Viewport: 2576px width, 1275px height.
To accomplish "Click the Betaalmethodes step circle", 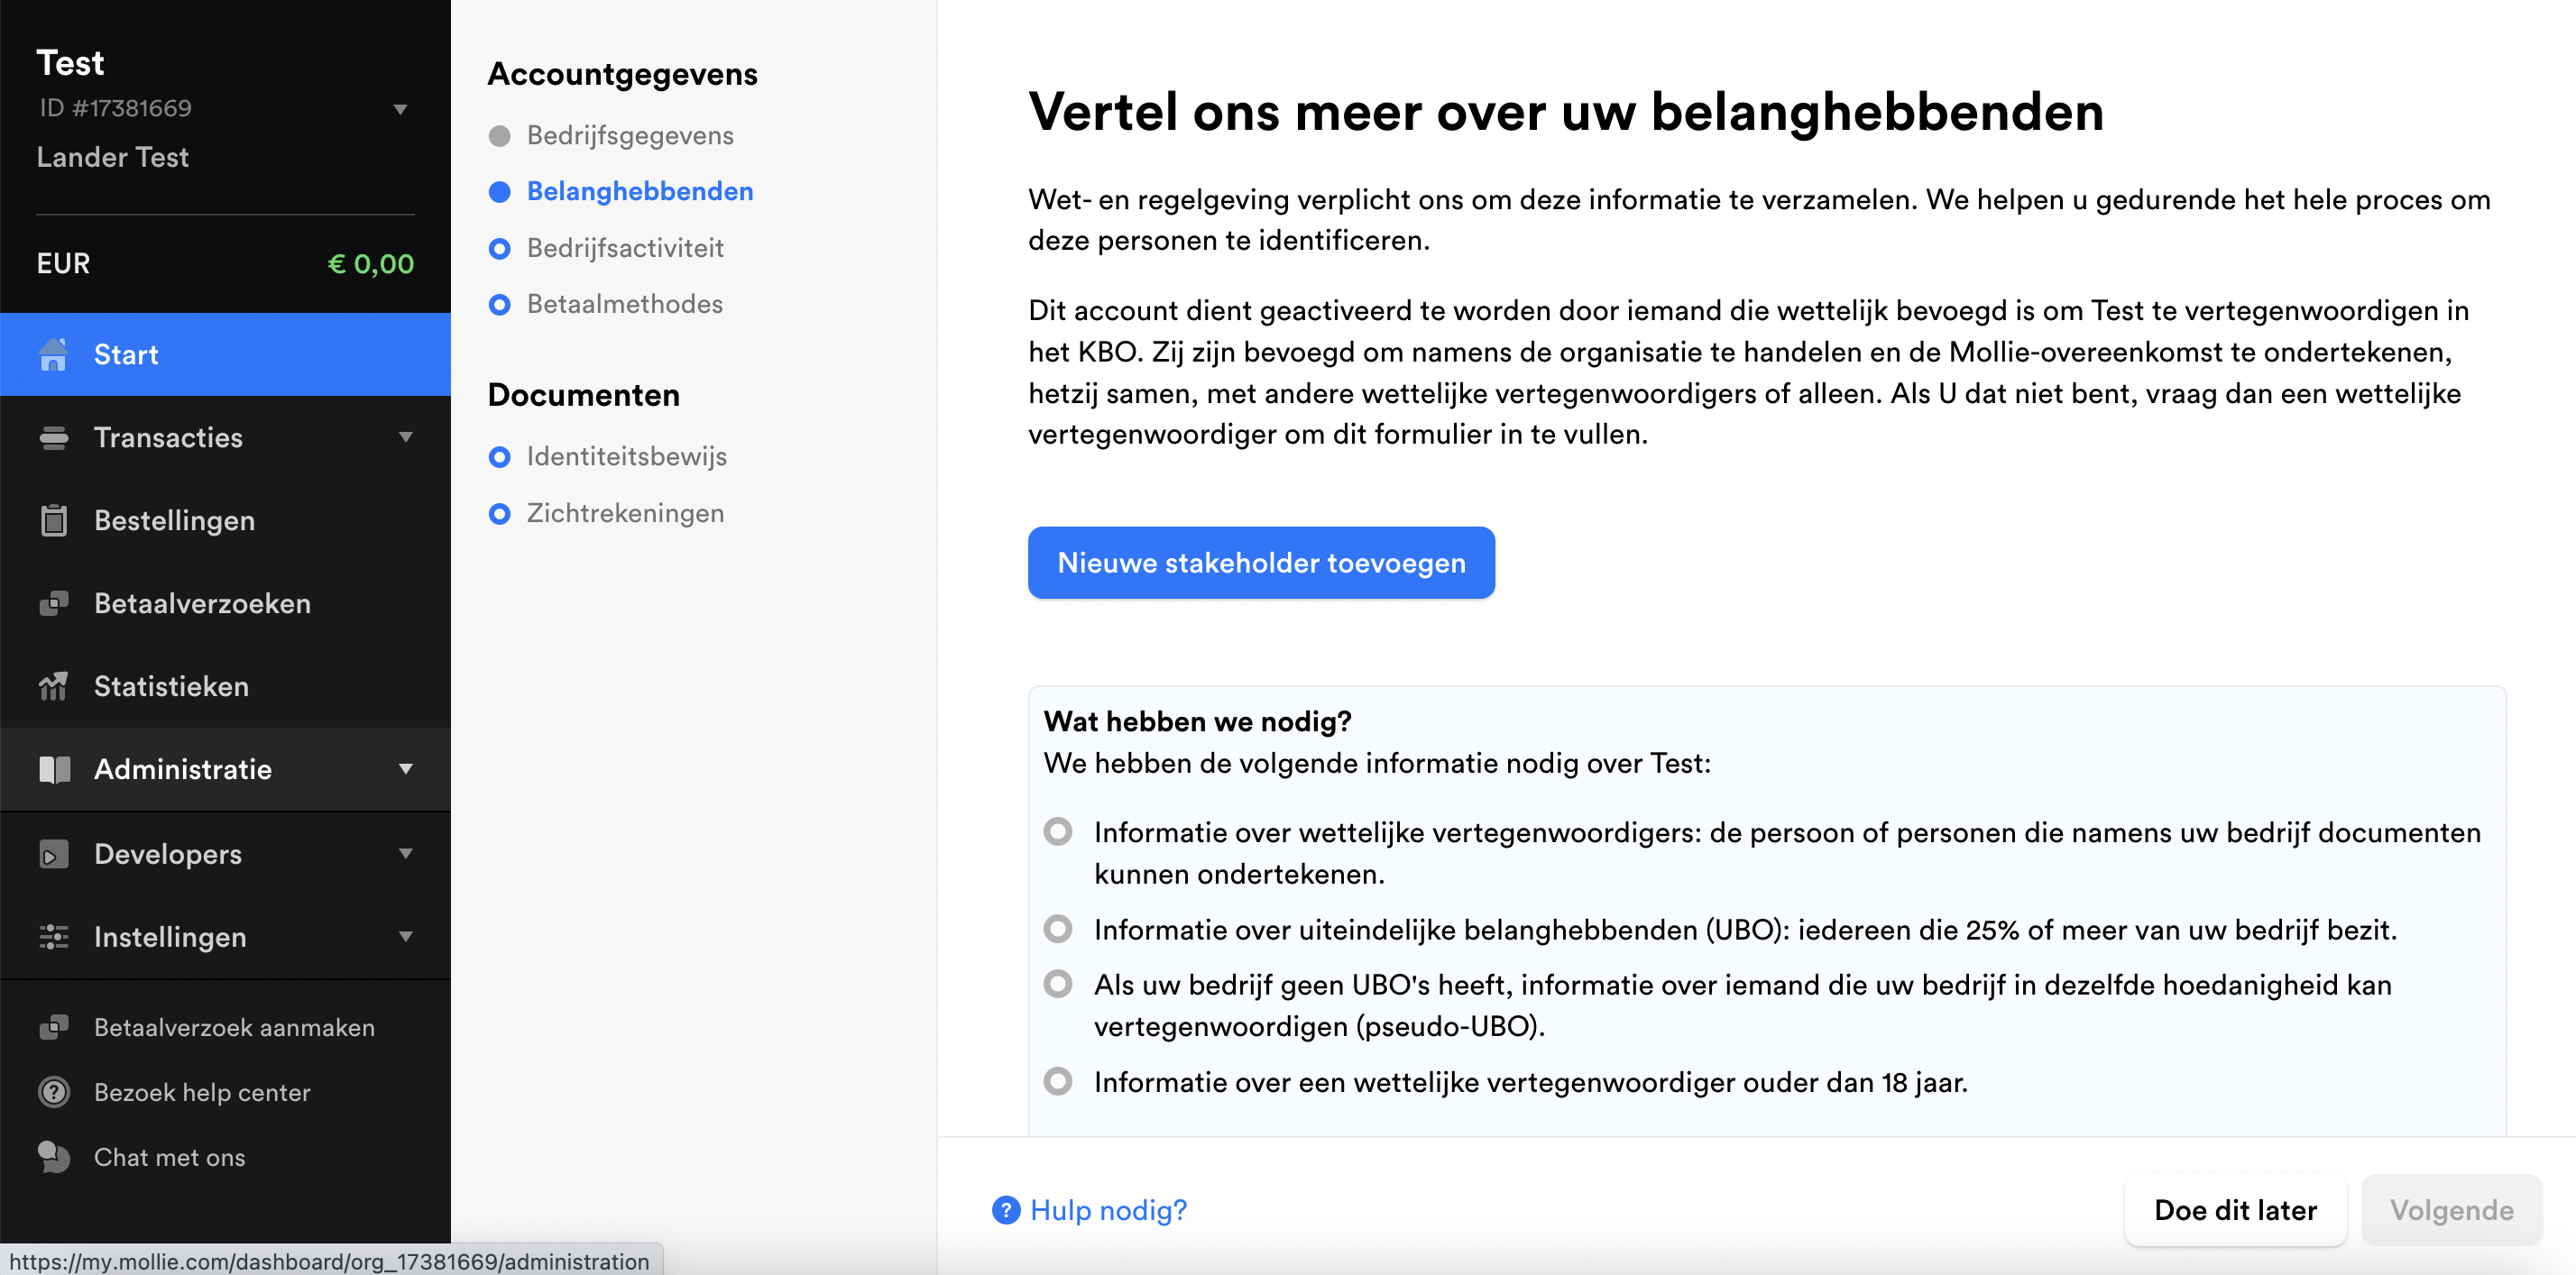I will tap(500, 305).
